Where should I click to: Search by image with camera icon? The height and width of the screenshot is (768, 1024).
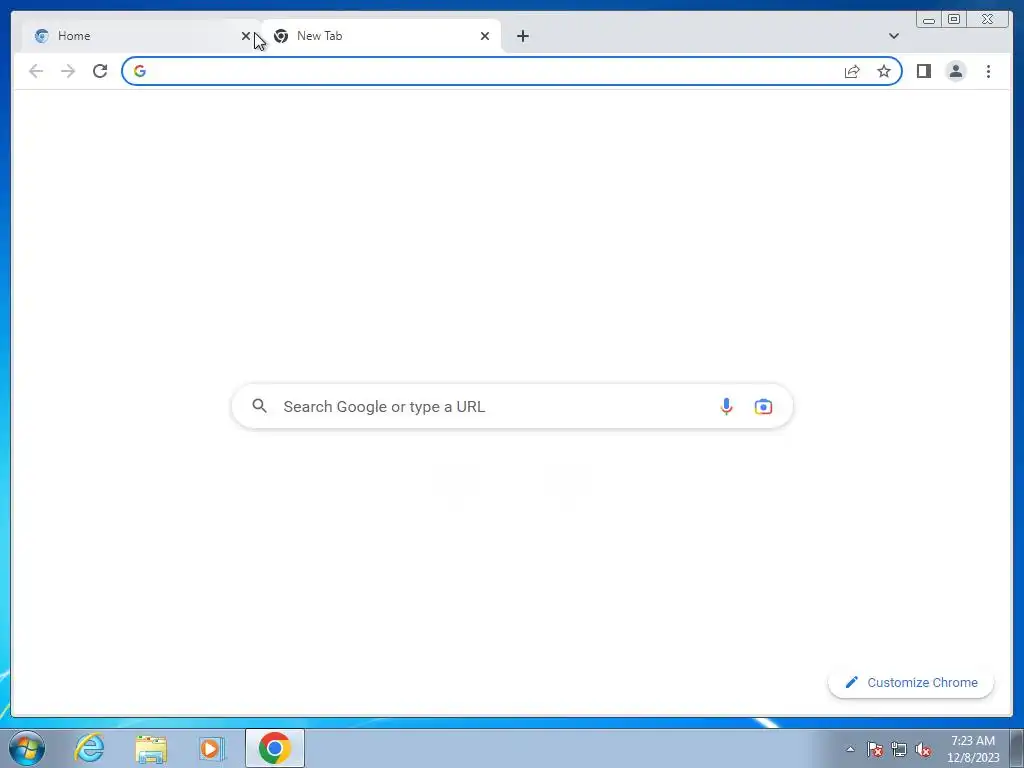pyautogui.click(x=763, y=406)
